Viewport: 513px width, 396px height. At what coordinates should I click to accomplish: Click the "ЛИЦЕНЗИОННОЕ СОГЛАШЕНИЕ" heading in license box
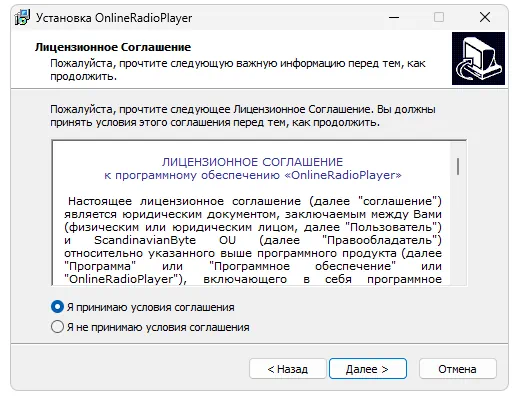coord(252,162)
